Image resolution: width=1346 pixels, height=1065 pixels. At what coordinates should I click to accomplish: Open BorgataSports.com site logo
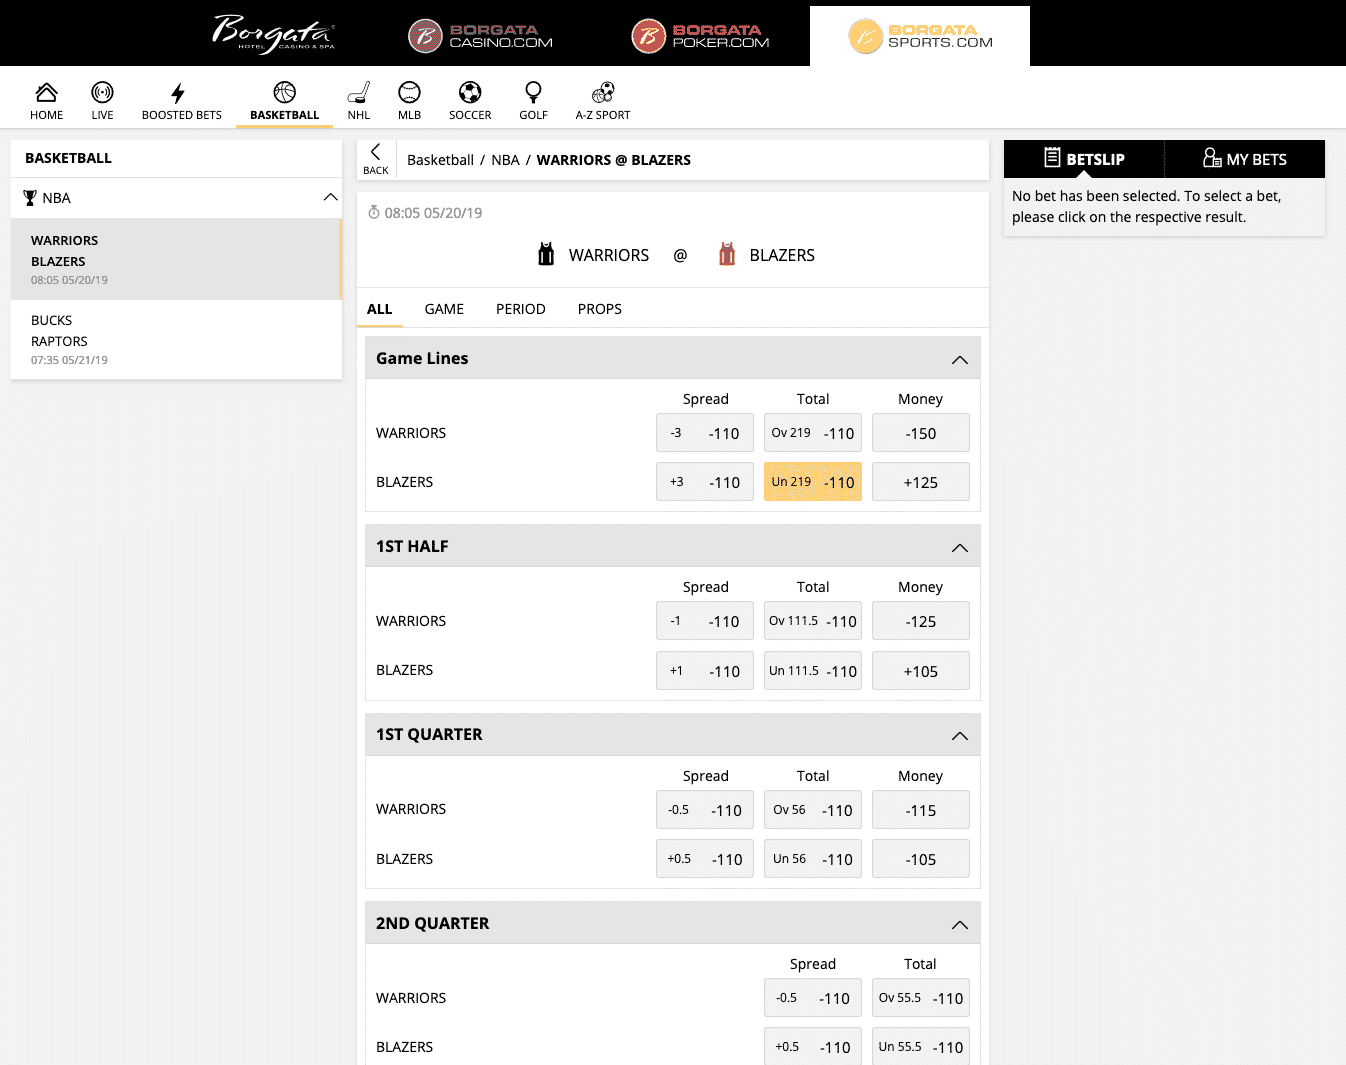pos(920,36)
